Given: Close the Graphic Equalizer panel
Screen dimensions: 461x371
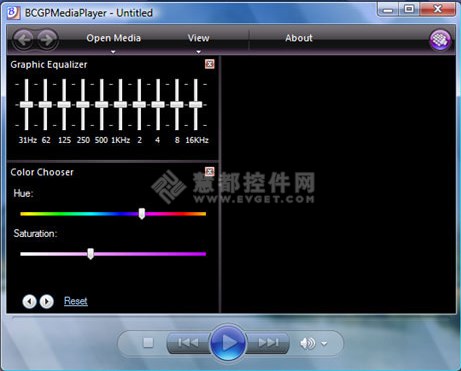Looking at the screenshot, I should click(x=209, y=64).
